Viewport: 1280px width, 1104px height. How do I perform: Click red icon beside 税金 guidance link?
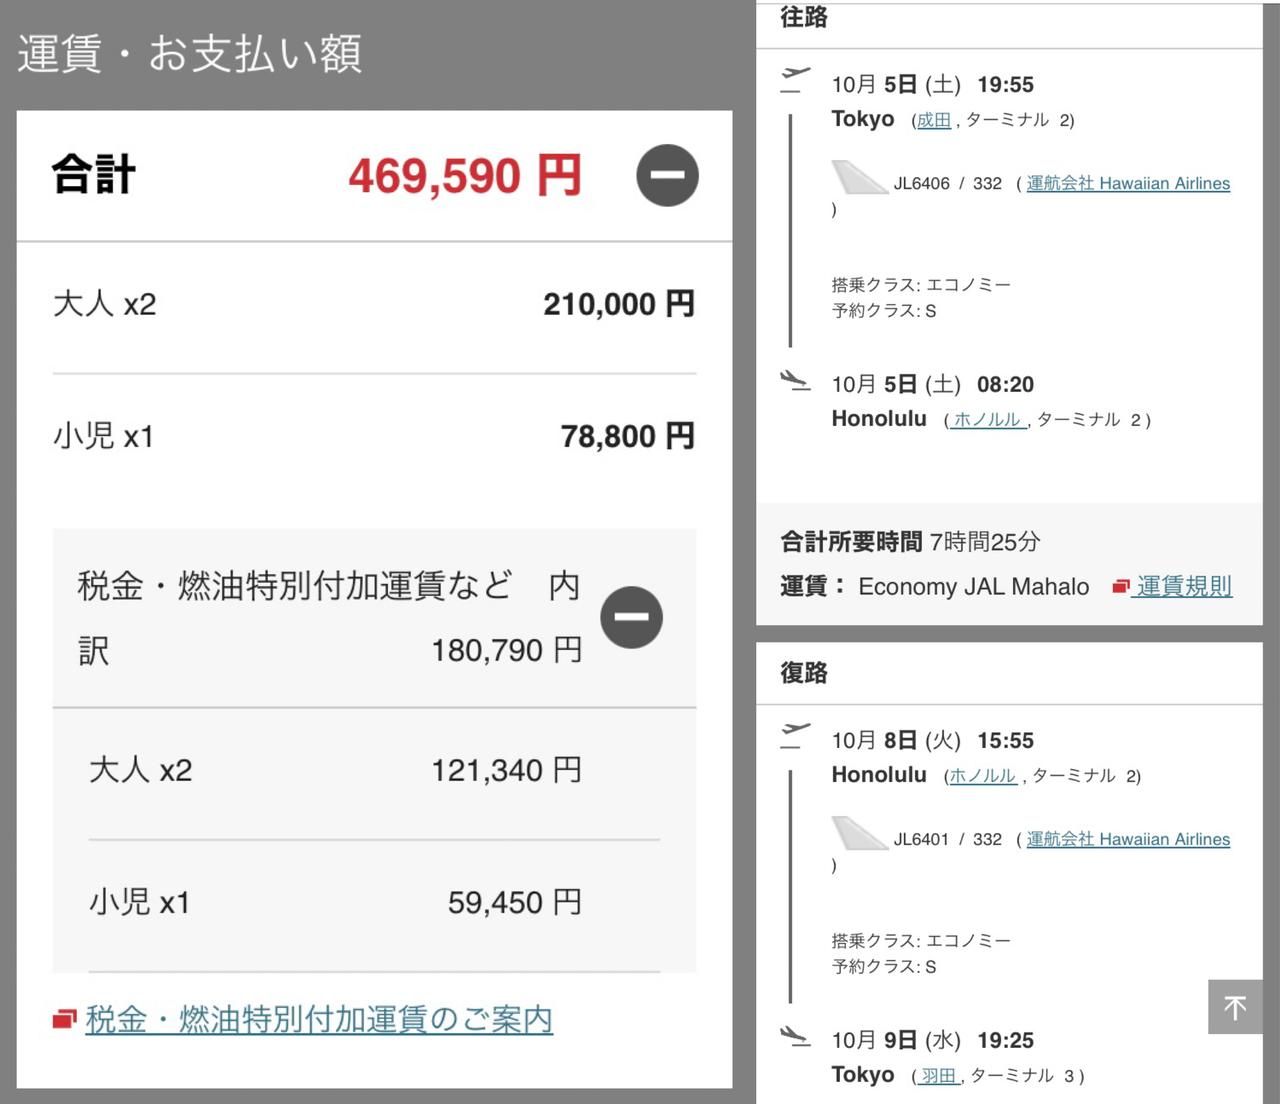[65, 1019]
